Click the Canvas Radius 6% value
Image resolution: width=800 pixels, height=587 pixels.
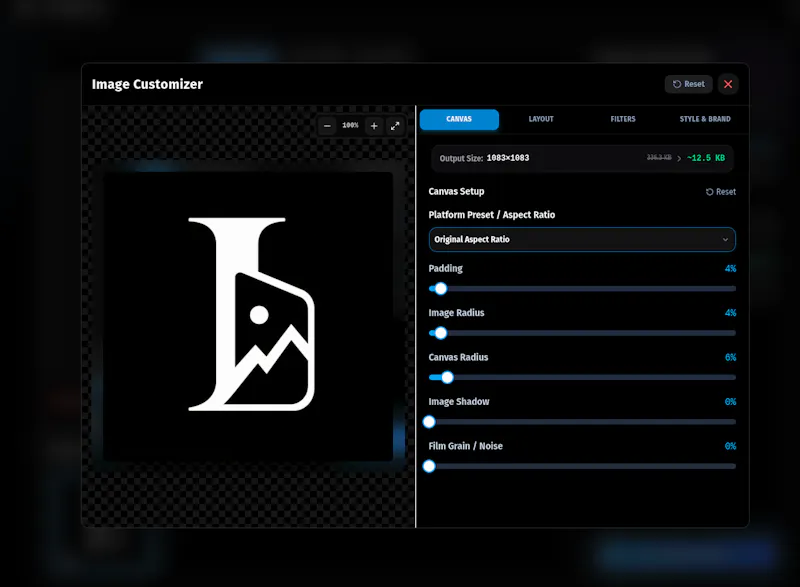tap(730, 358)
